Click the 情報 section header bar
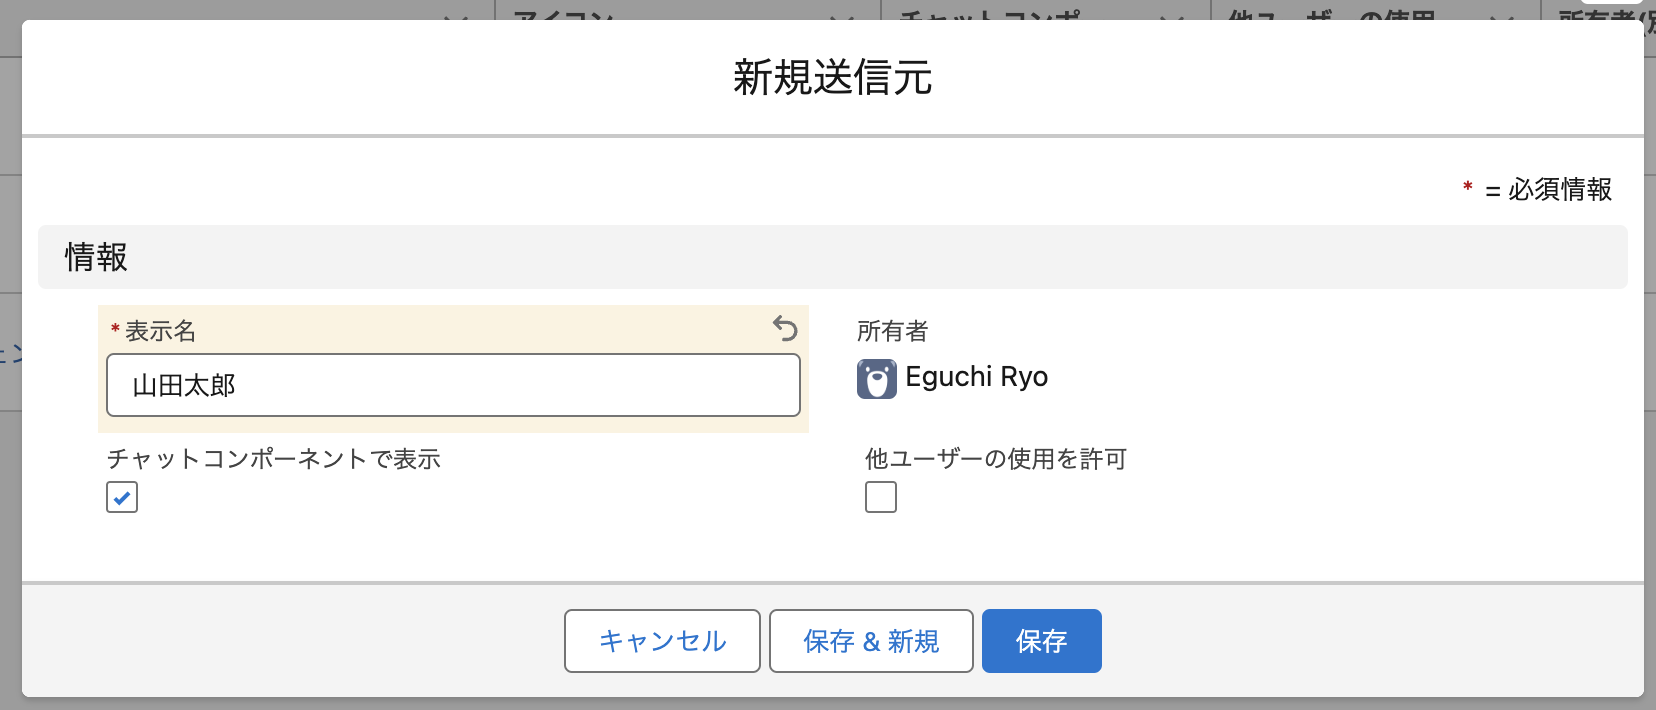Screen dimensions: 1656x710 (x=832, y=257)
